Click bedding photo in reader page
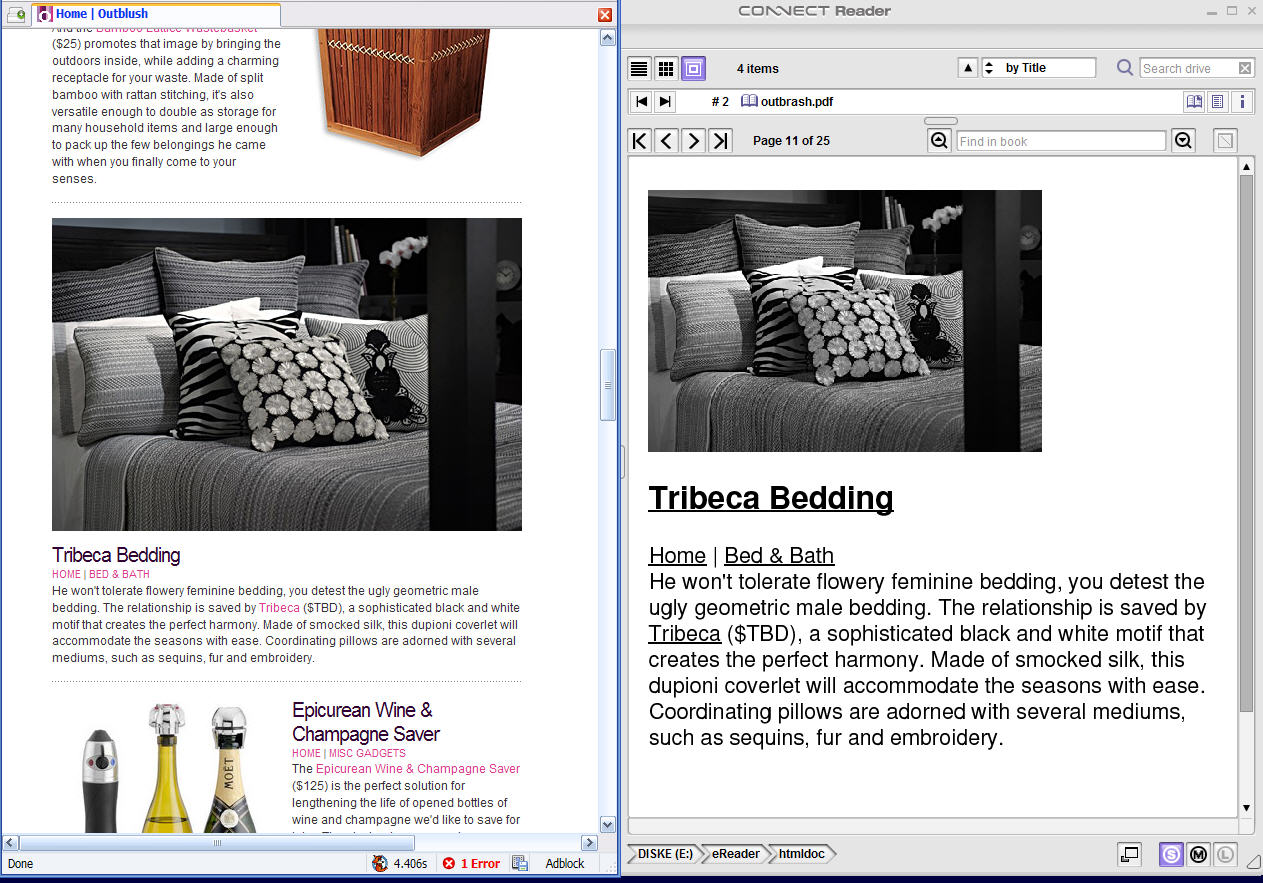 click(845, 321)
